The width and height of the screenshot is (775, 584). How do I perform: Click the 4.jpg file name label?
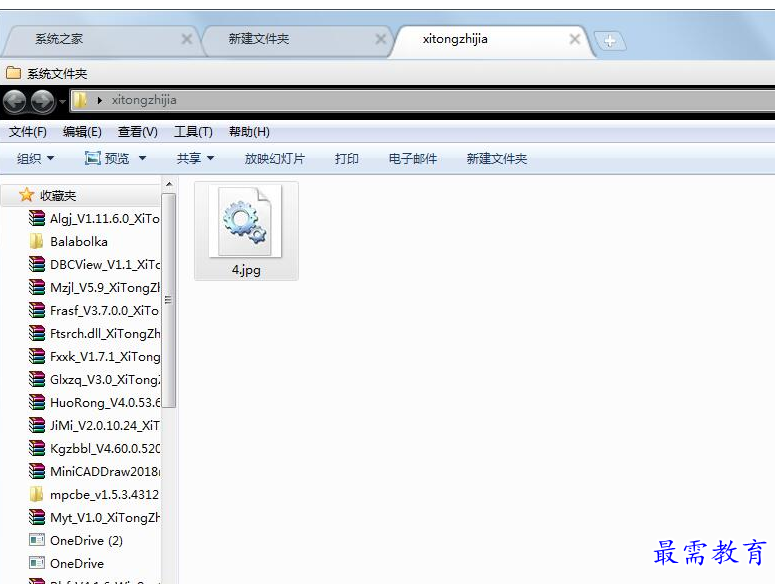[246, 270]
